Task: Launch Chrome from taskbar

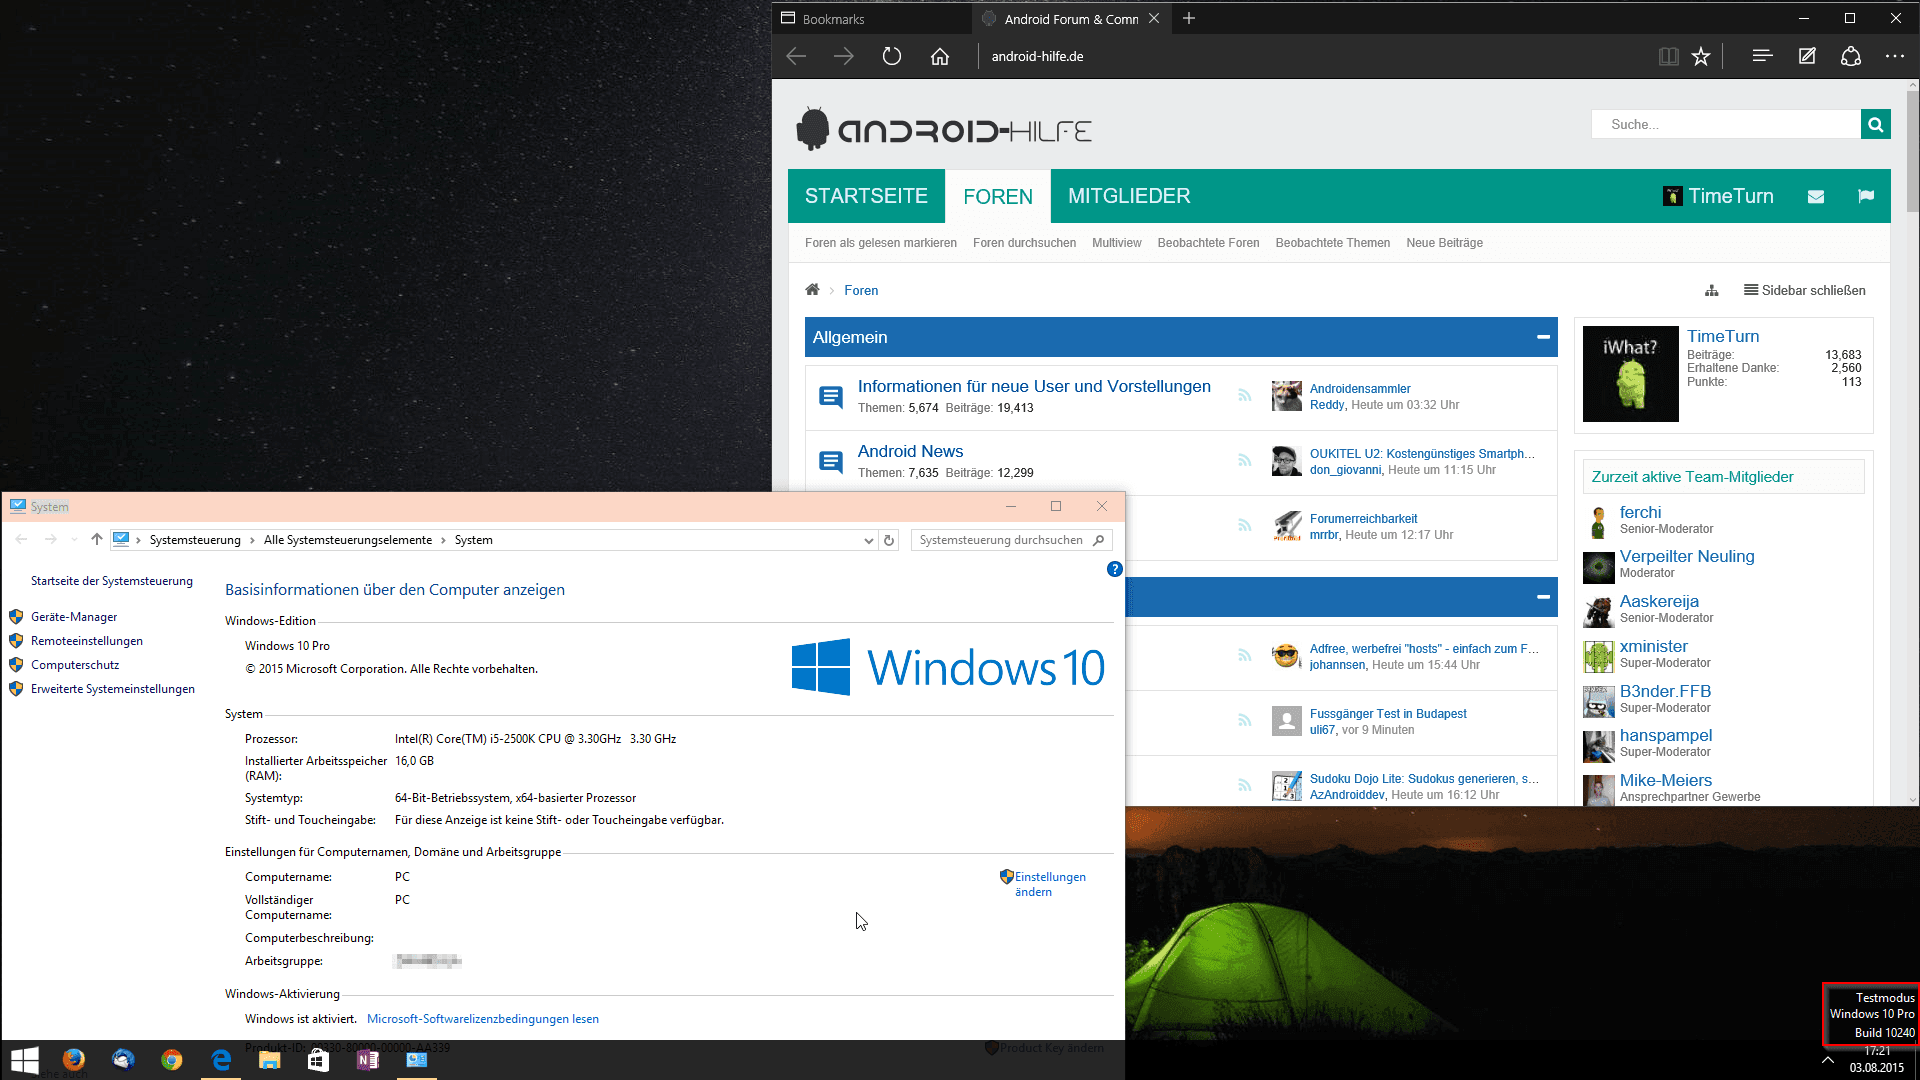Action: [x=172, y=1060]
